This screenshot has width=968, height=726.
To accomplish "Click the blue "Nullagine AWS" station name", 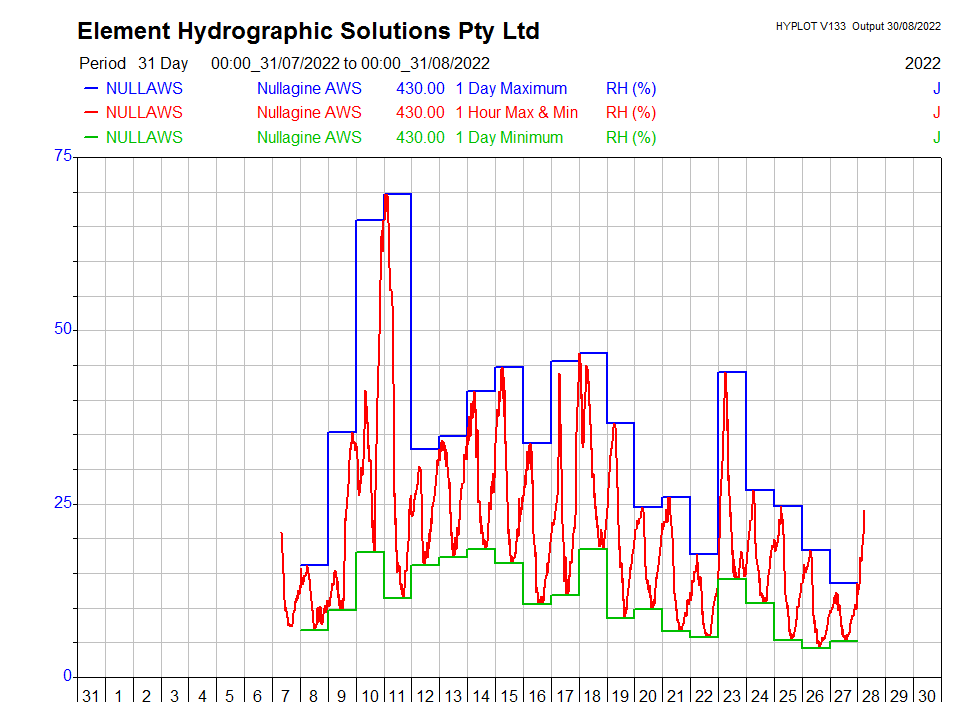I will (309, 88).
